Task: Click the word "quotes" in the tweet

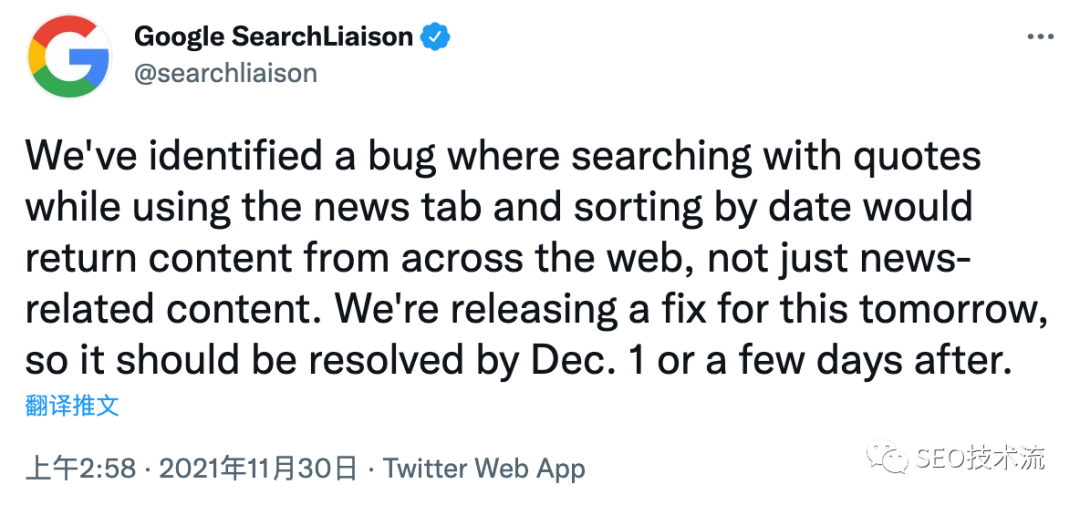Action: pyautogui.click(x=915, y=158)
